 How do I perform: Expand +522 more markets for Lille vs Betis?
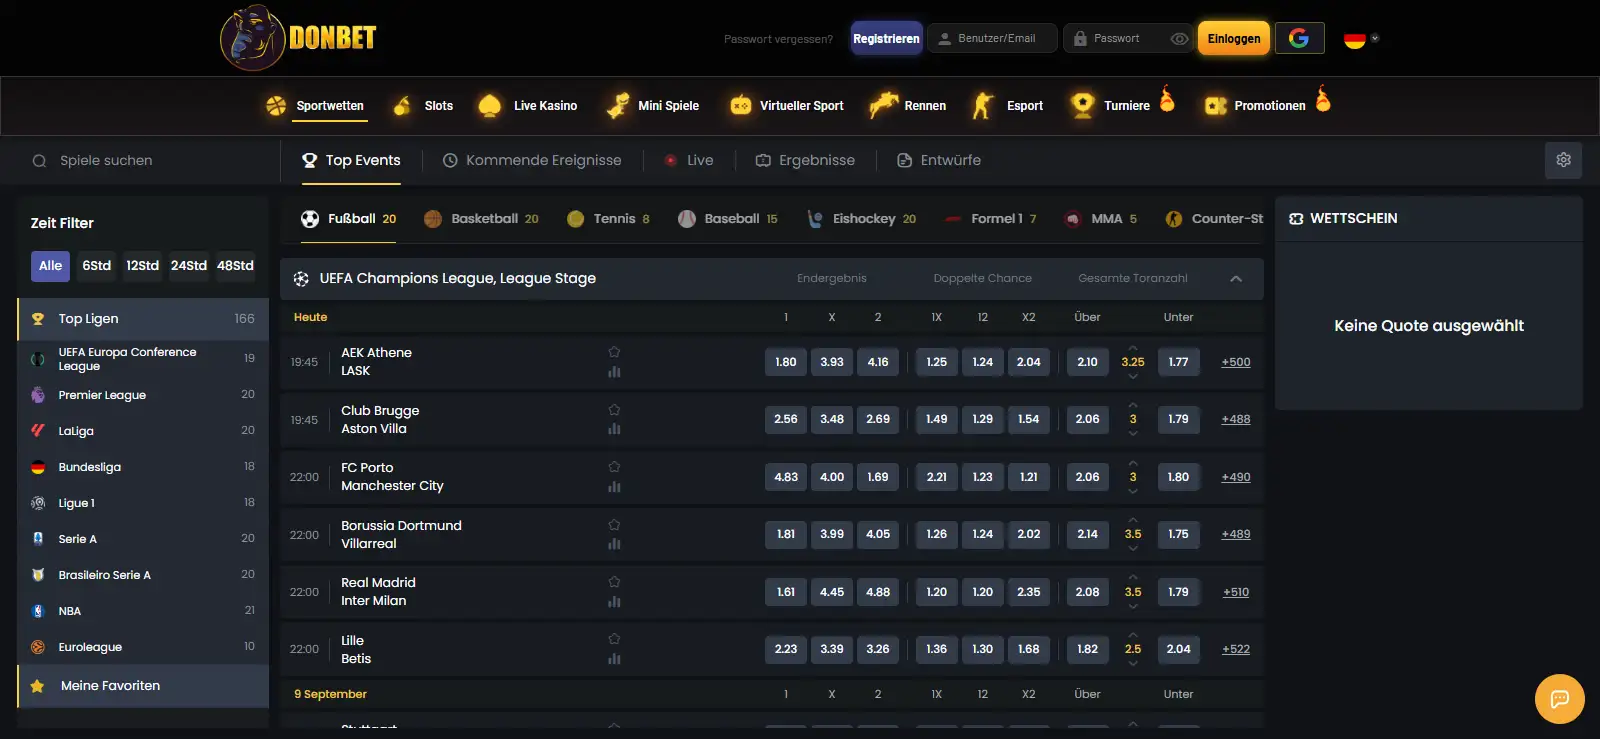1236,649
